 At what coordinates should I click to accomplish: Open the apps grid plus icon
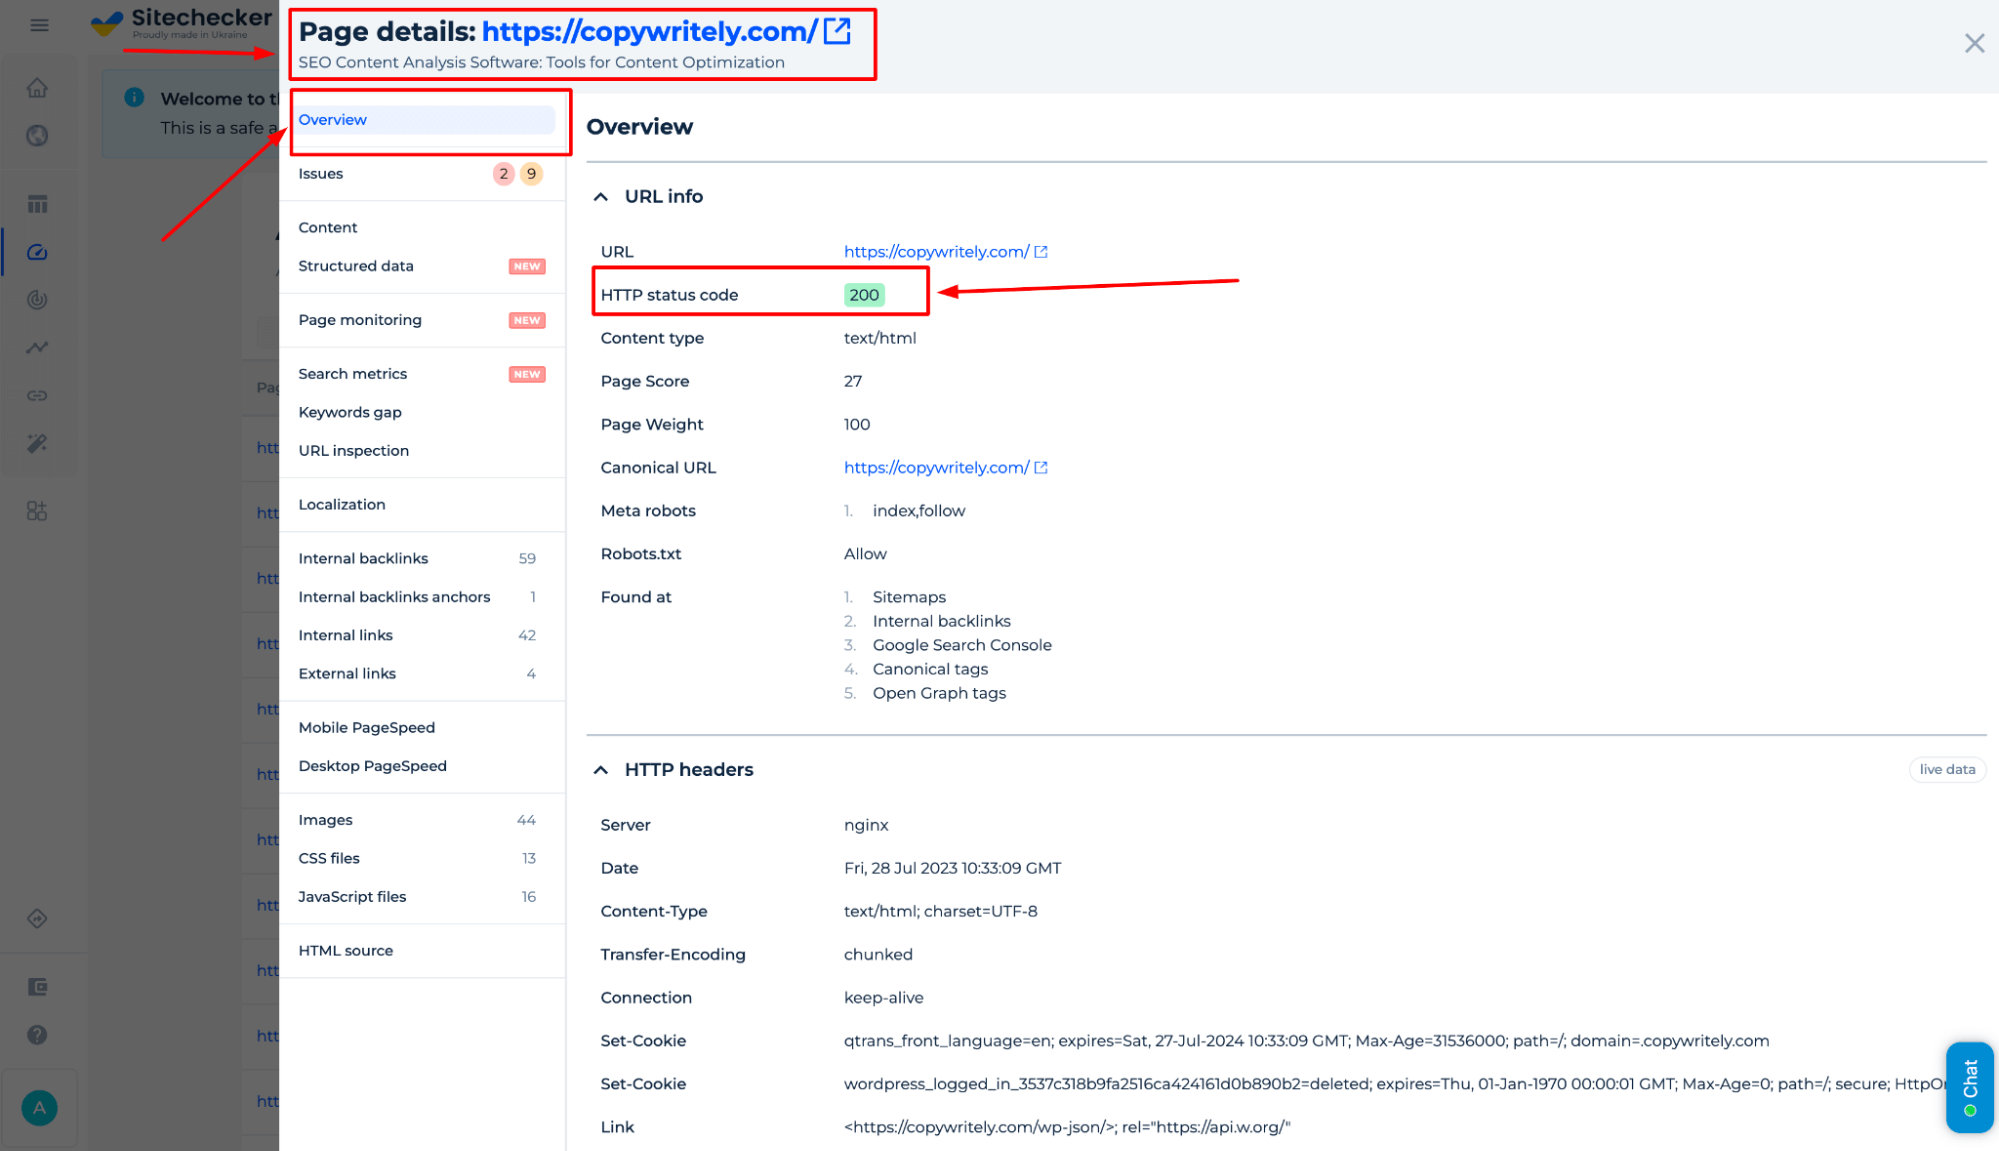(37, 511)
